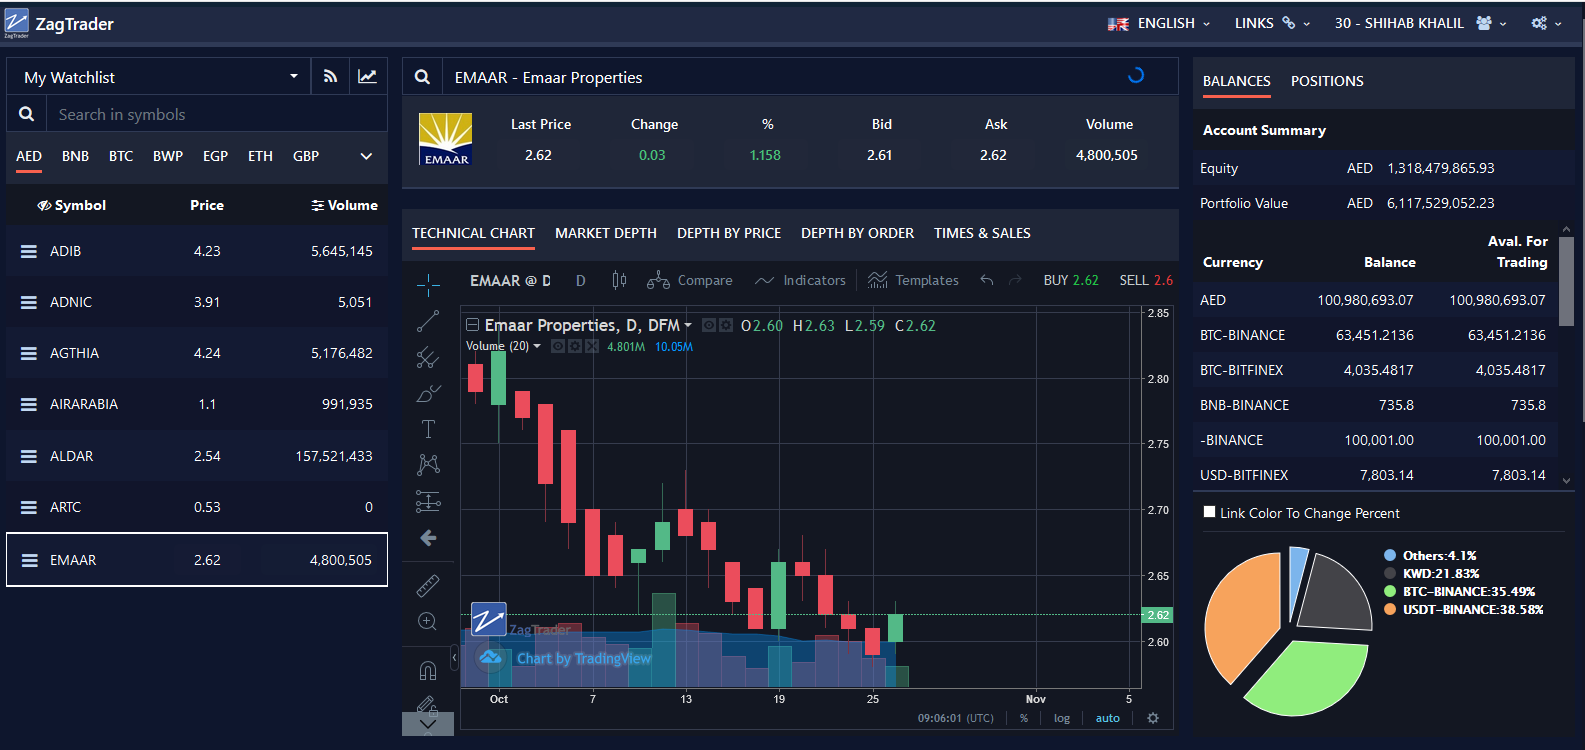Open chart settings gear at bottom
The height and width of the screenshot is (750, 1585).
[1153, 718]
